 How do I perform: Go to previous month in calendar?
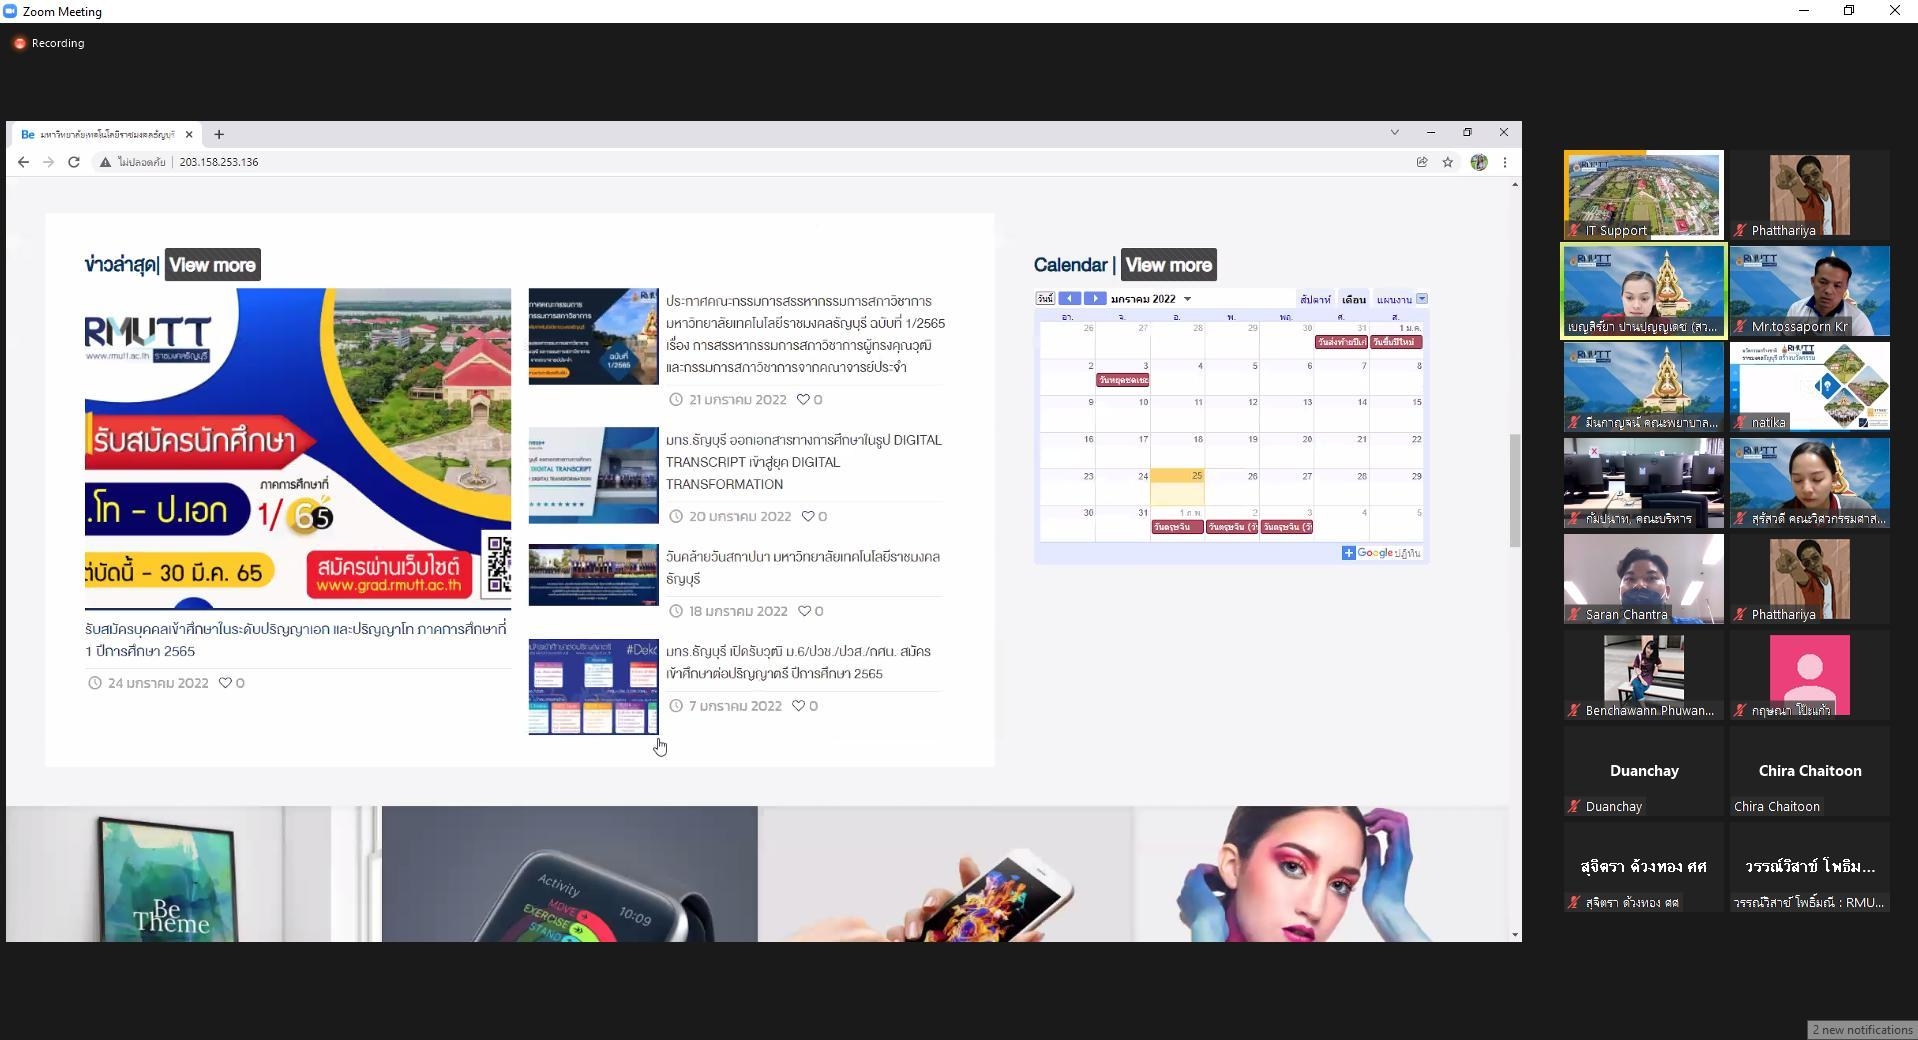(1070, 298)
